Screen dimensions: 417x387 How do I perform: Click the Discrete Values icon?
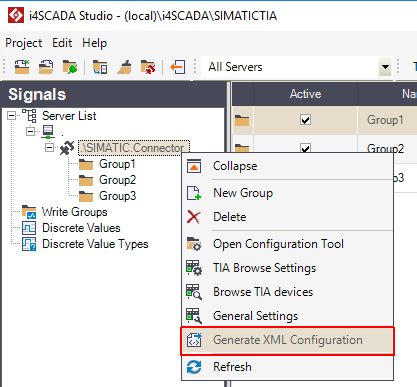(29, 228)
